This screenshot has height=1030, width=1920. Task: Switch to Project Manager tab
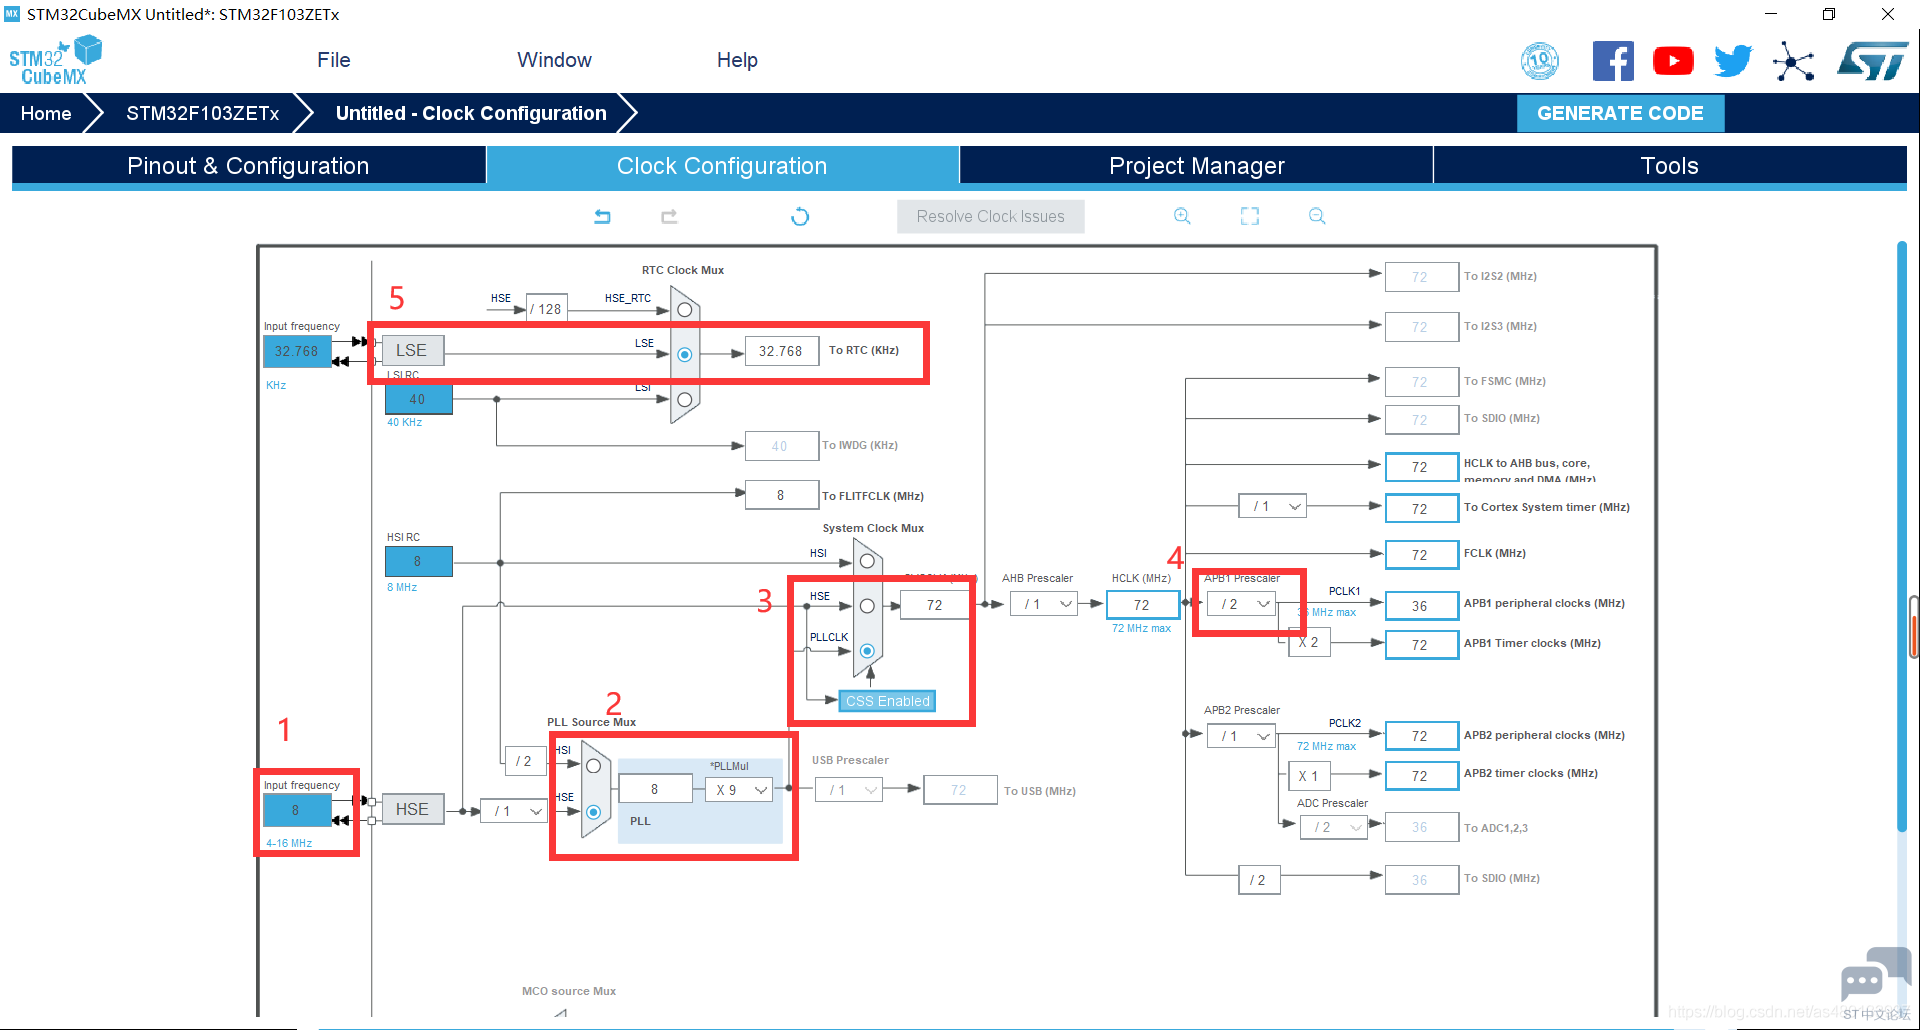[x=1197, y=166]
